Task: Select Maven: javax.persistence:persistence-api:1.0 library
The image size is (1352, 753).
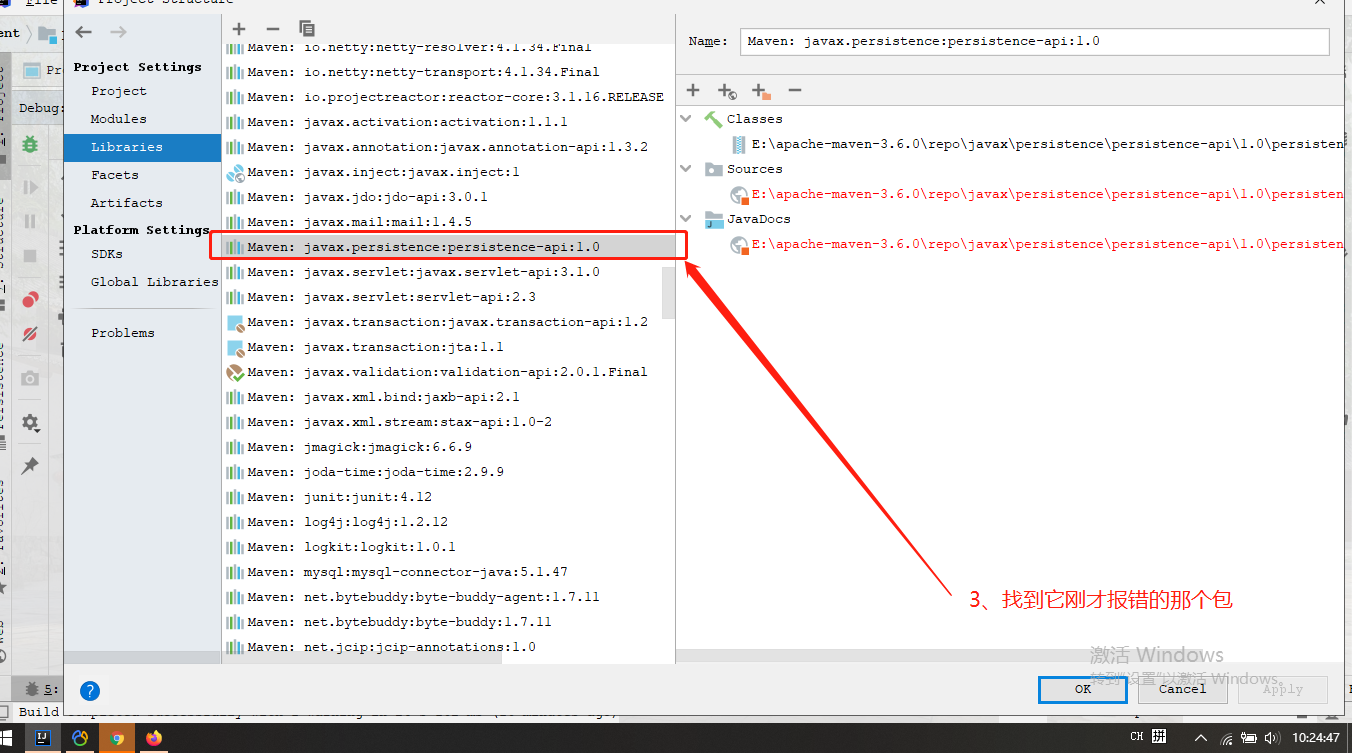Action: [x=449, y=247]
